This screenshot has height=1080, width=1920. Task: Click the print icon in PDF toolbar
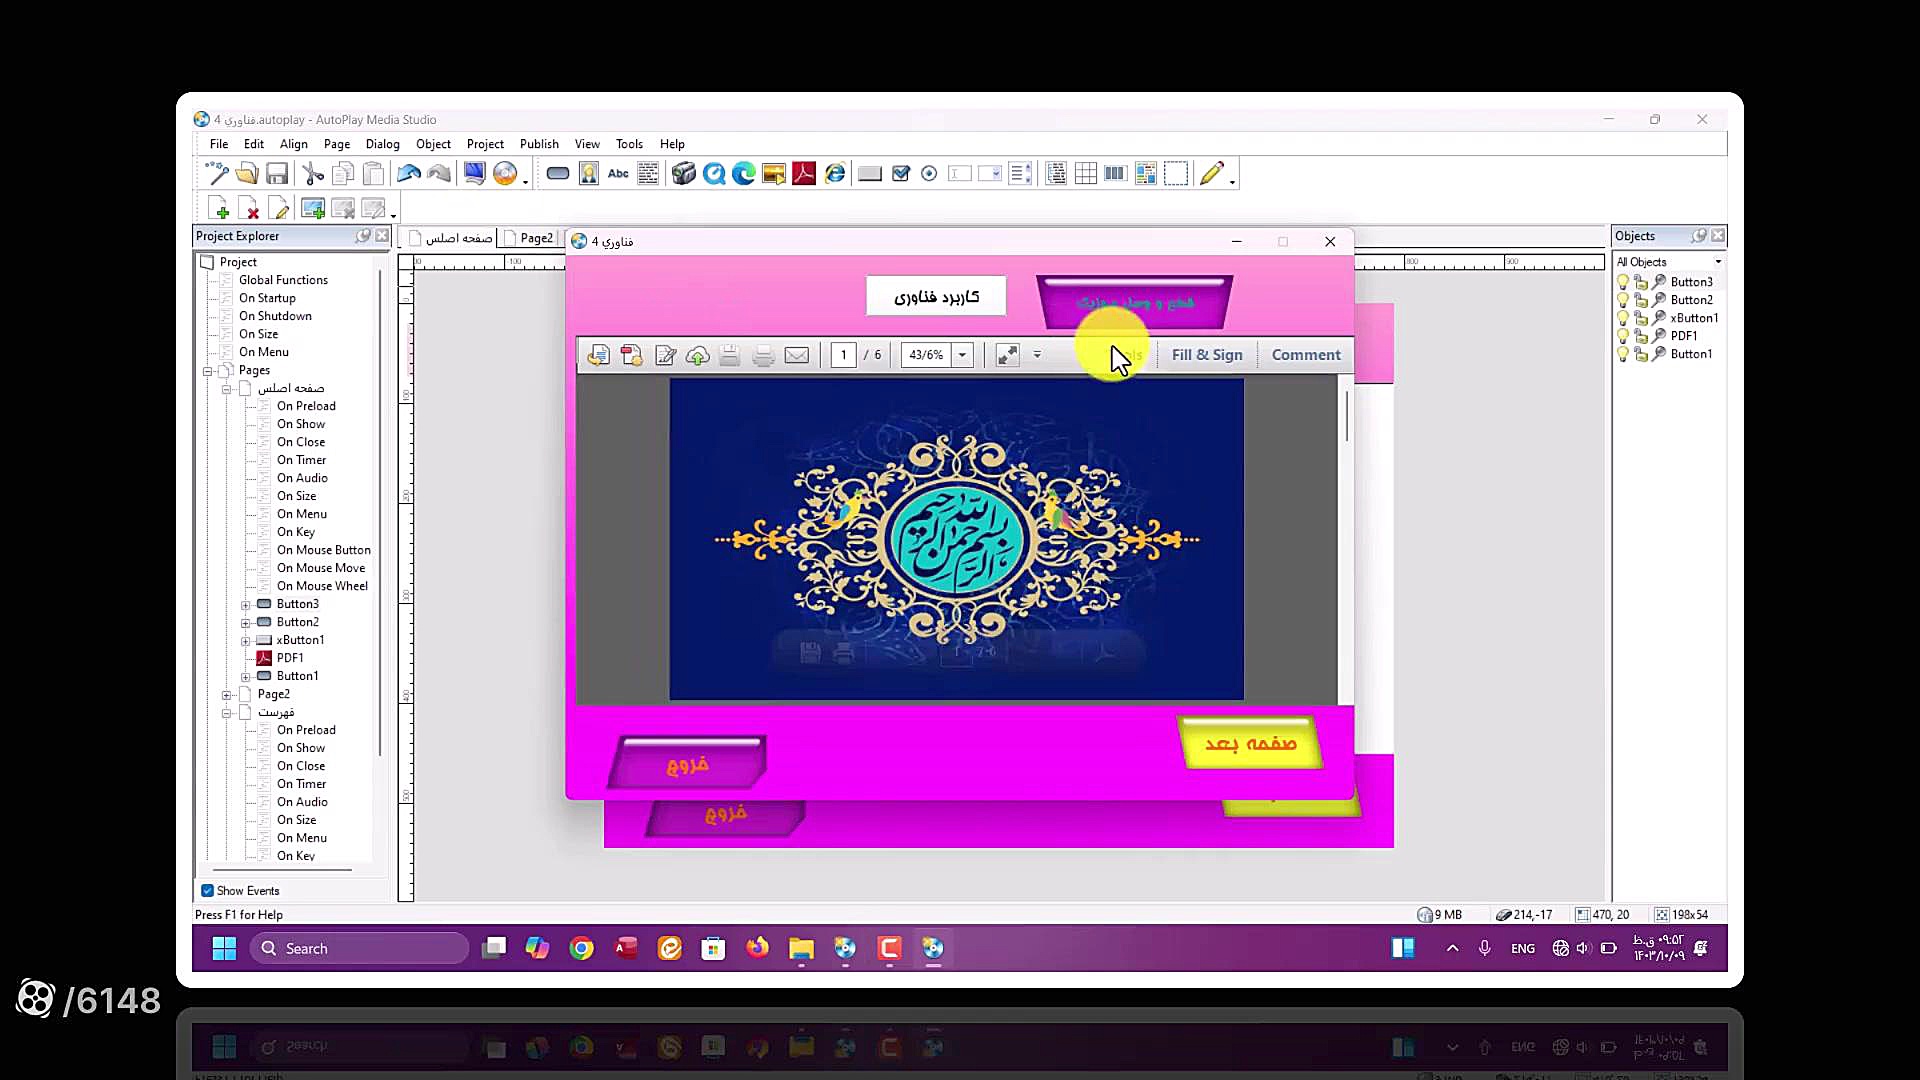tap(763, 355)
